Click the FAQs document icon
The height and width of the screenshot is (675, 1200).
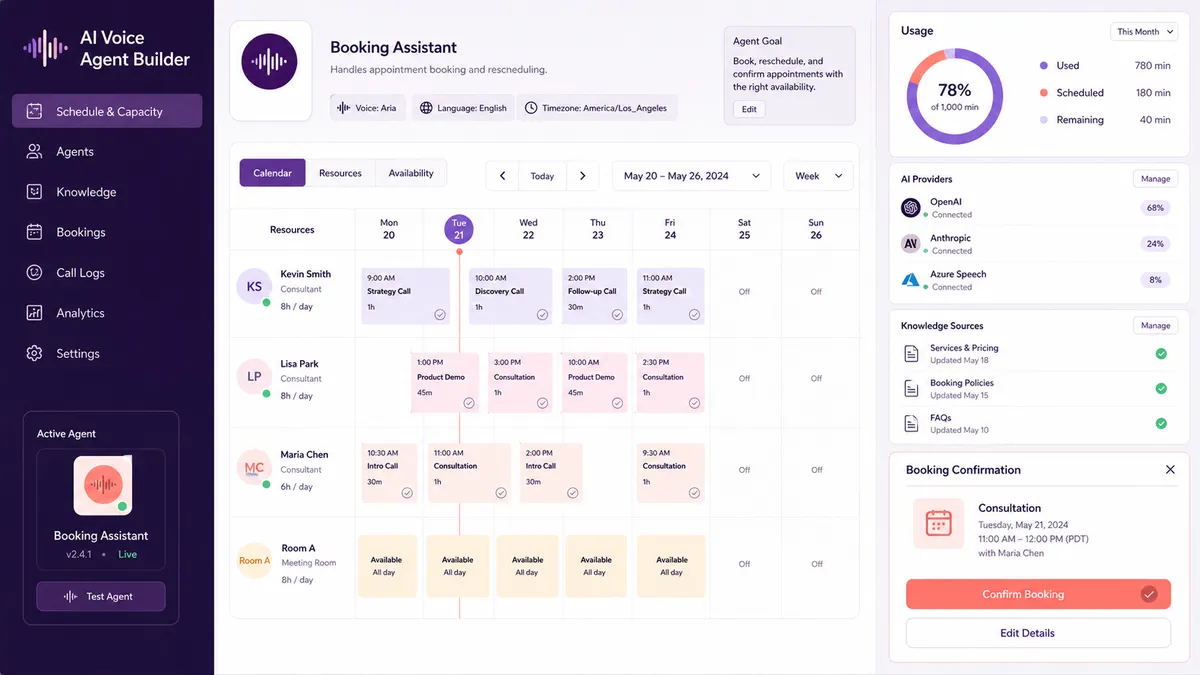(911, 423)
